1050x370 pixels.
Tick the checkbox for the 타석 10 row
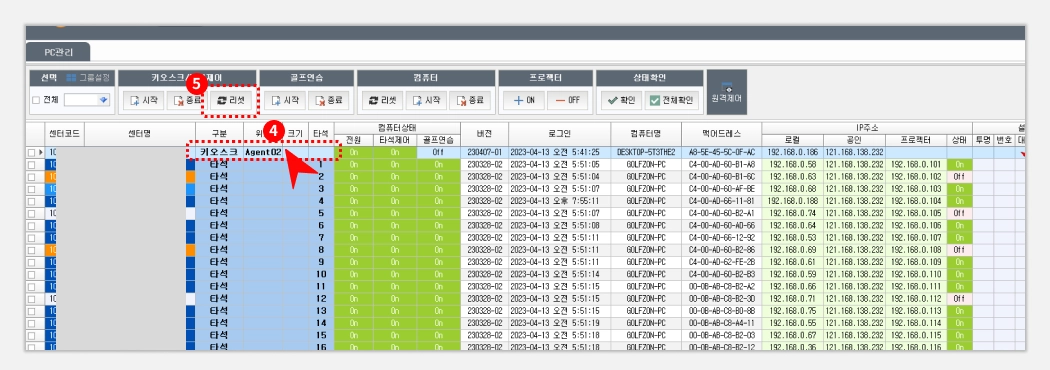(x=31, y=274)
